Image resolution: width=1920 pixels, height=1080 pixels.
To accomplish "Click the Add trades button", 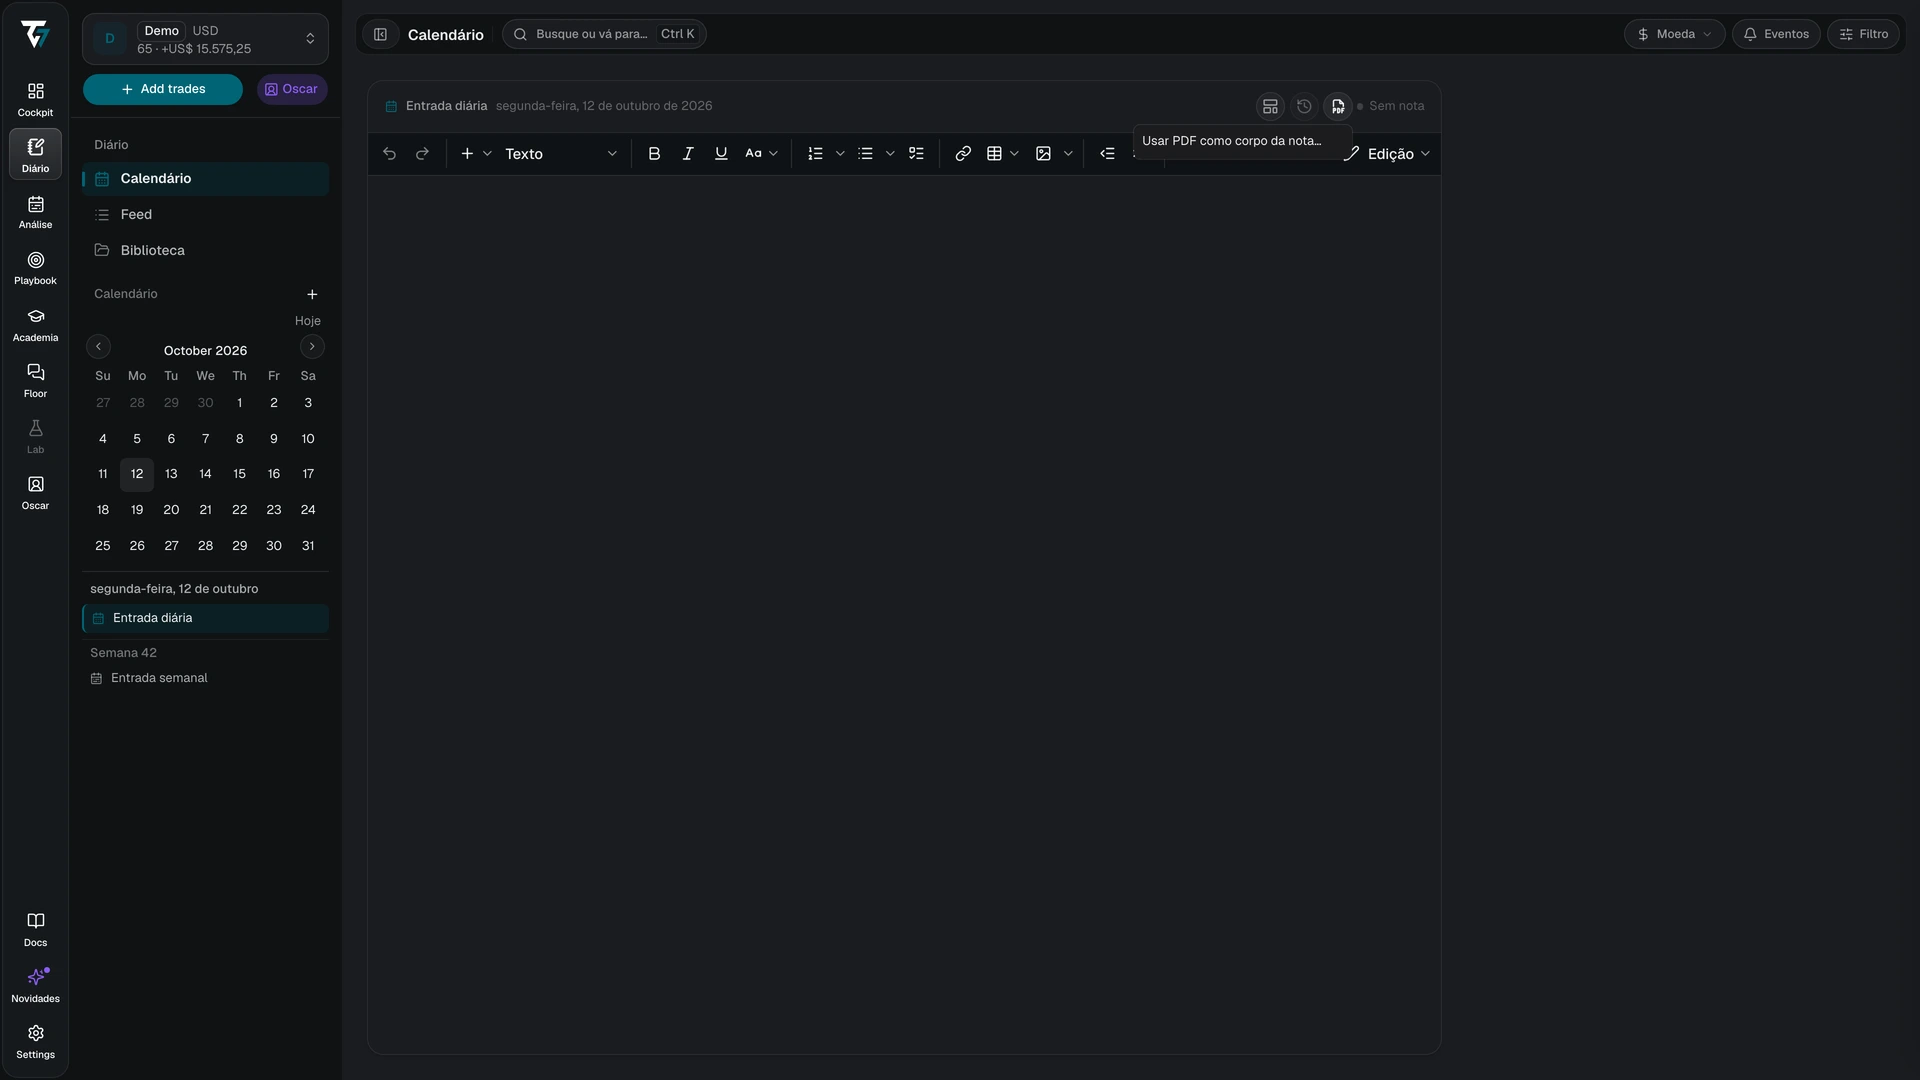I will point(163,89).
